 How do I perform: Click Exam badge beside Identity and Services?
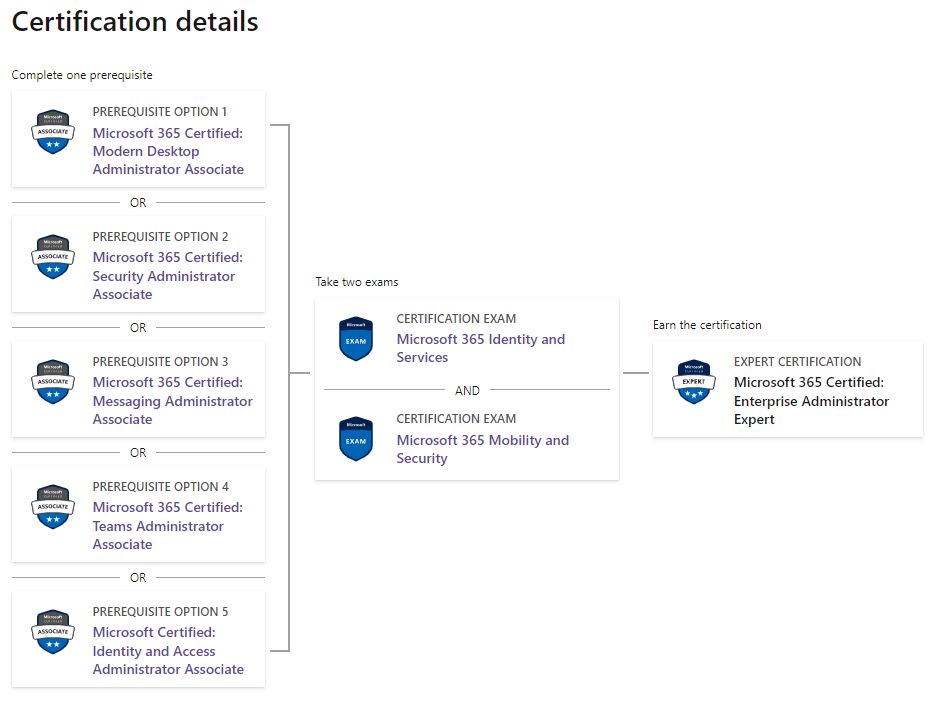point(356,339)
